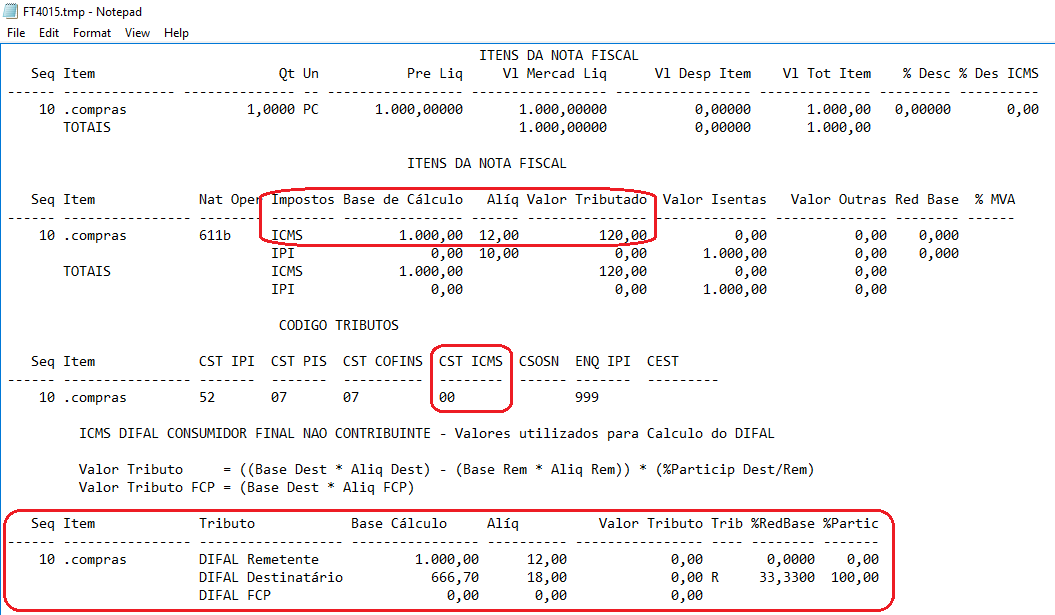Click the DIFAL FCP row label
Image resolution: width=1055 pixels, height=615 pixels.
(x=234, y=595)
